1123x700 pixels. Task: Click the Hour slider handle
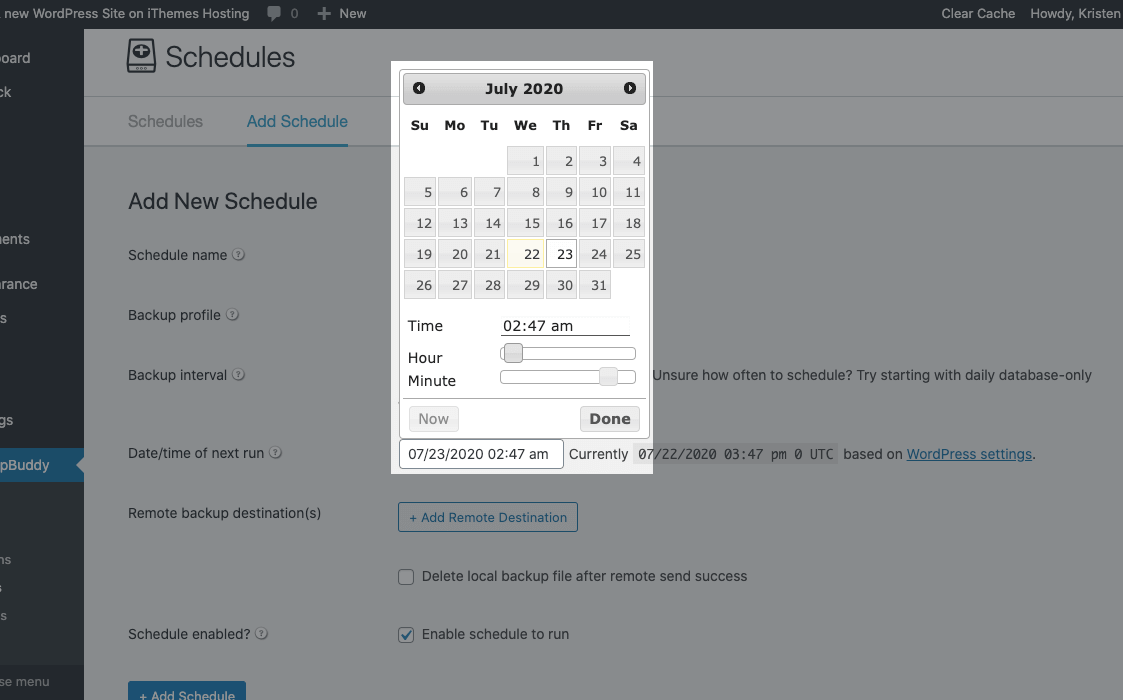click(x=513, y=353)
